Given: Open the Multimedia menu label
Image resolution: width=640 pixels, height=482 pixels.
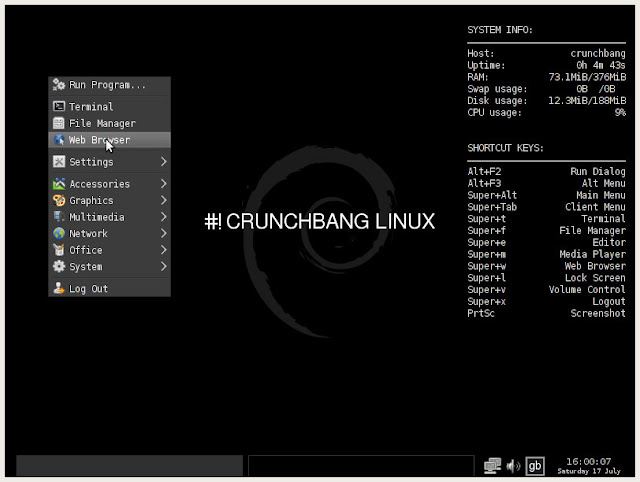Looking at the screenshot, I should point(97,217).
